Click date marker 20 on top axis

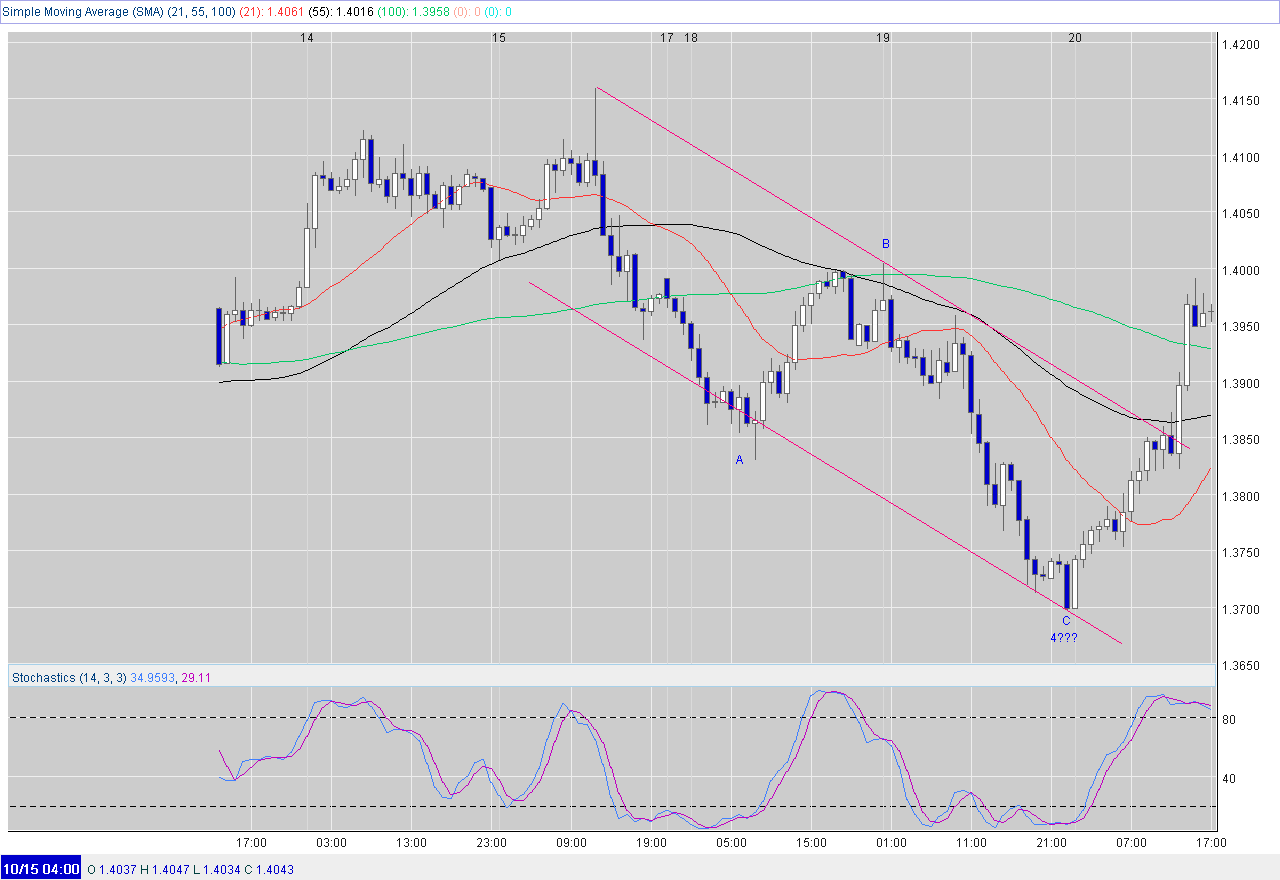pyautogui.click(x=1075, y=37)
